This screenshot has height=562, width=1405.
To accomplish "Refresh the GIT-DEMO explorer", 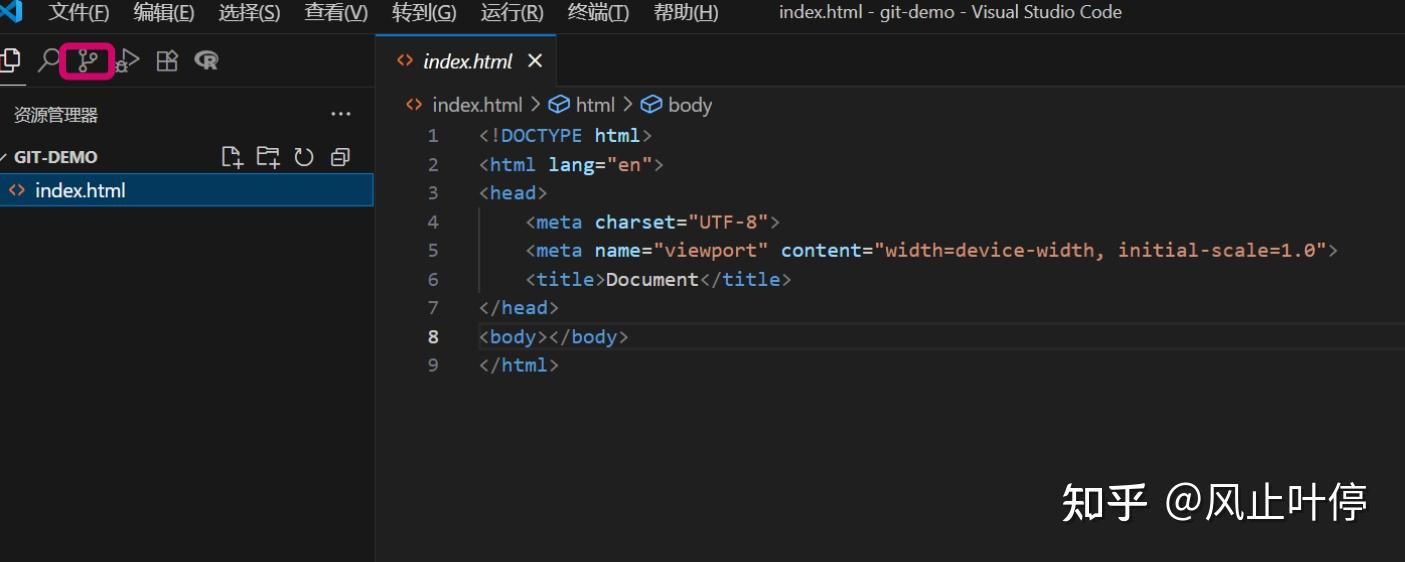I will [x=304, y=157].
